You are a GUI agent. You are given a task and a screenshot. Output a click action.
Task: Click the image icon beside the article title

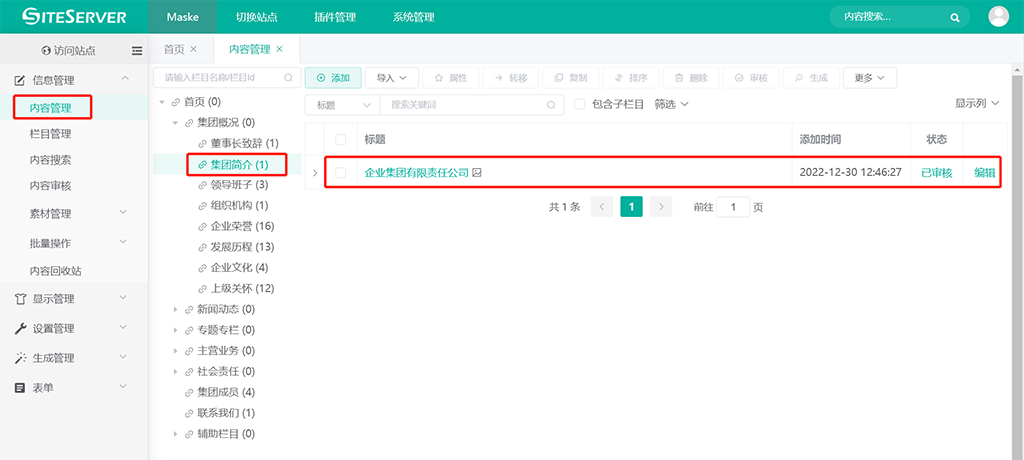[x=477, y=173]
